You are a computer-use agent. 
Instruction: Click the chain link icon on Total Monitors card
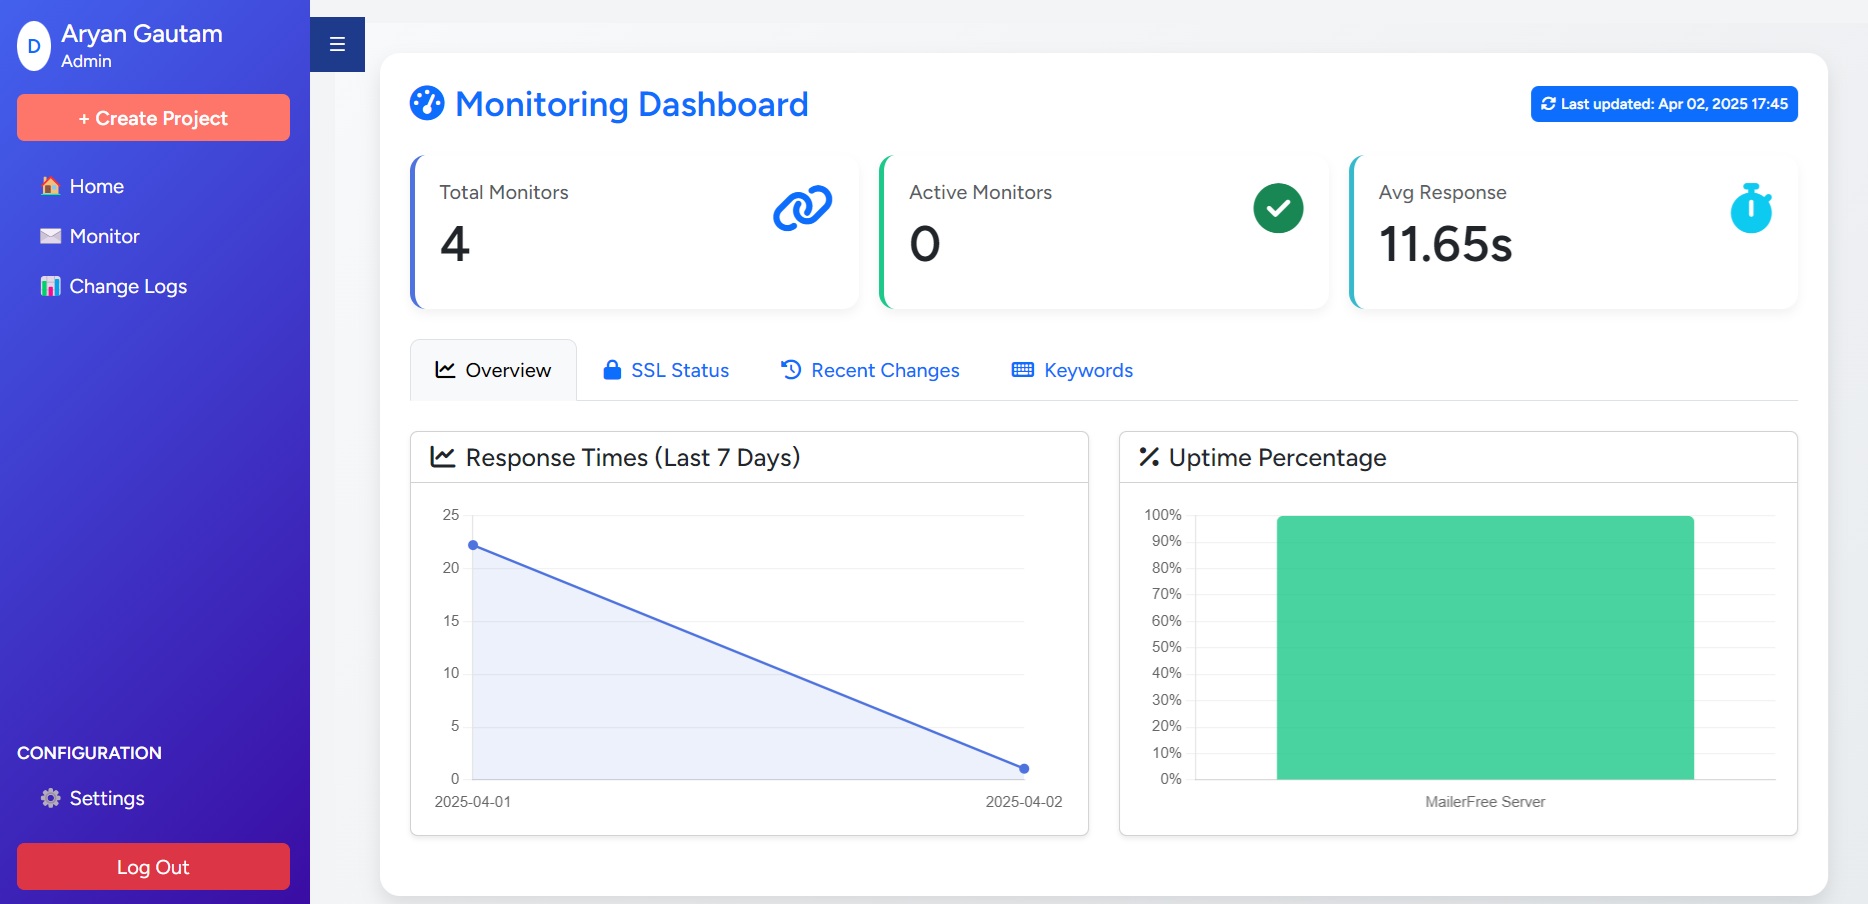click(802, 208)
